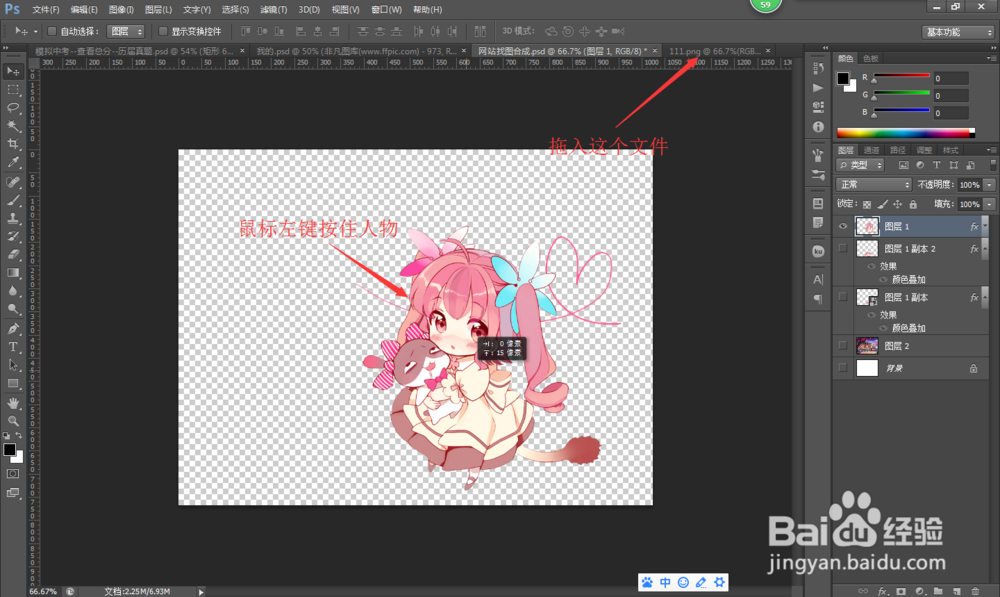
Task: Select the Eyedropper tool
Action: pos(13,162)
